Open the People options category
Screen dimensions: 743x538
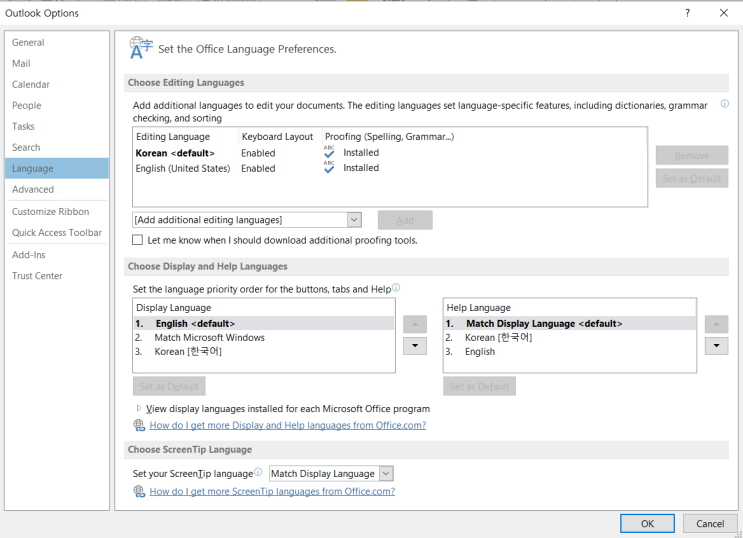(57, 105)
